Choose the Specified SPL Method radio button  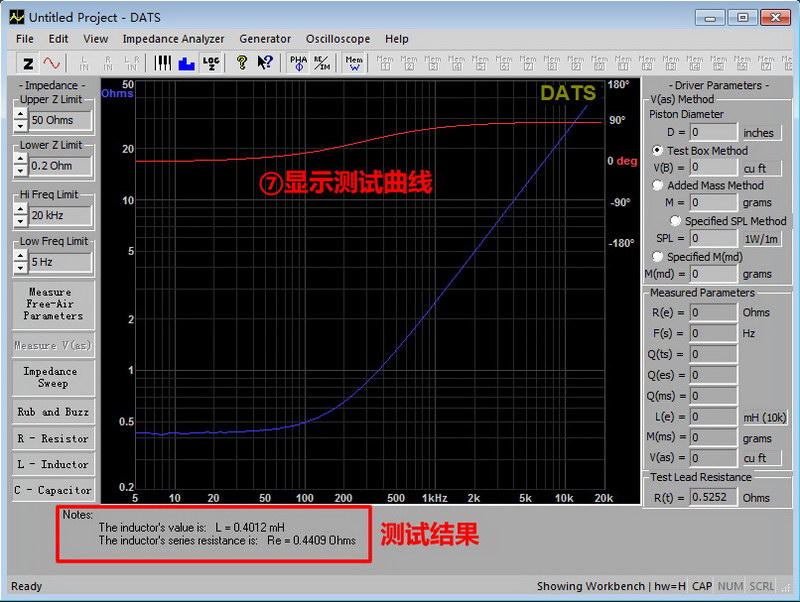(676, 221)
